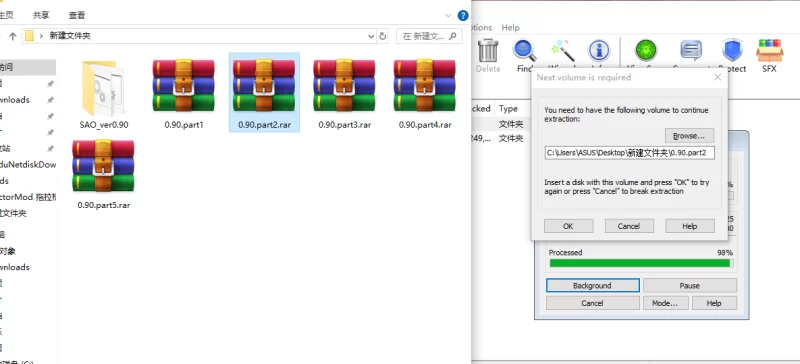Launch the Wizard wand icon in WinRAR
The width and height of the screenshot is (800, 364).
click(563, 50)
